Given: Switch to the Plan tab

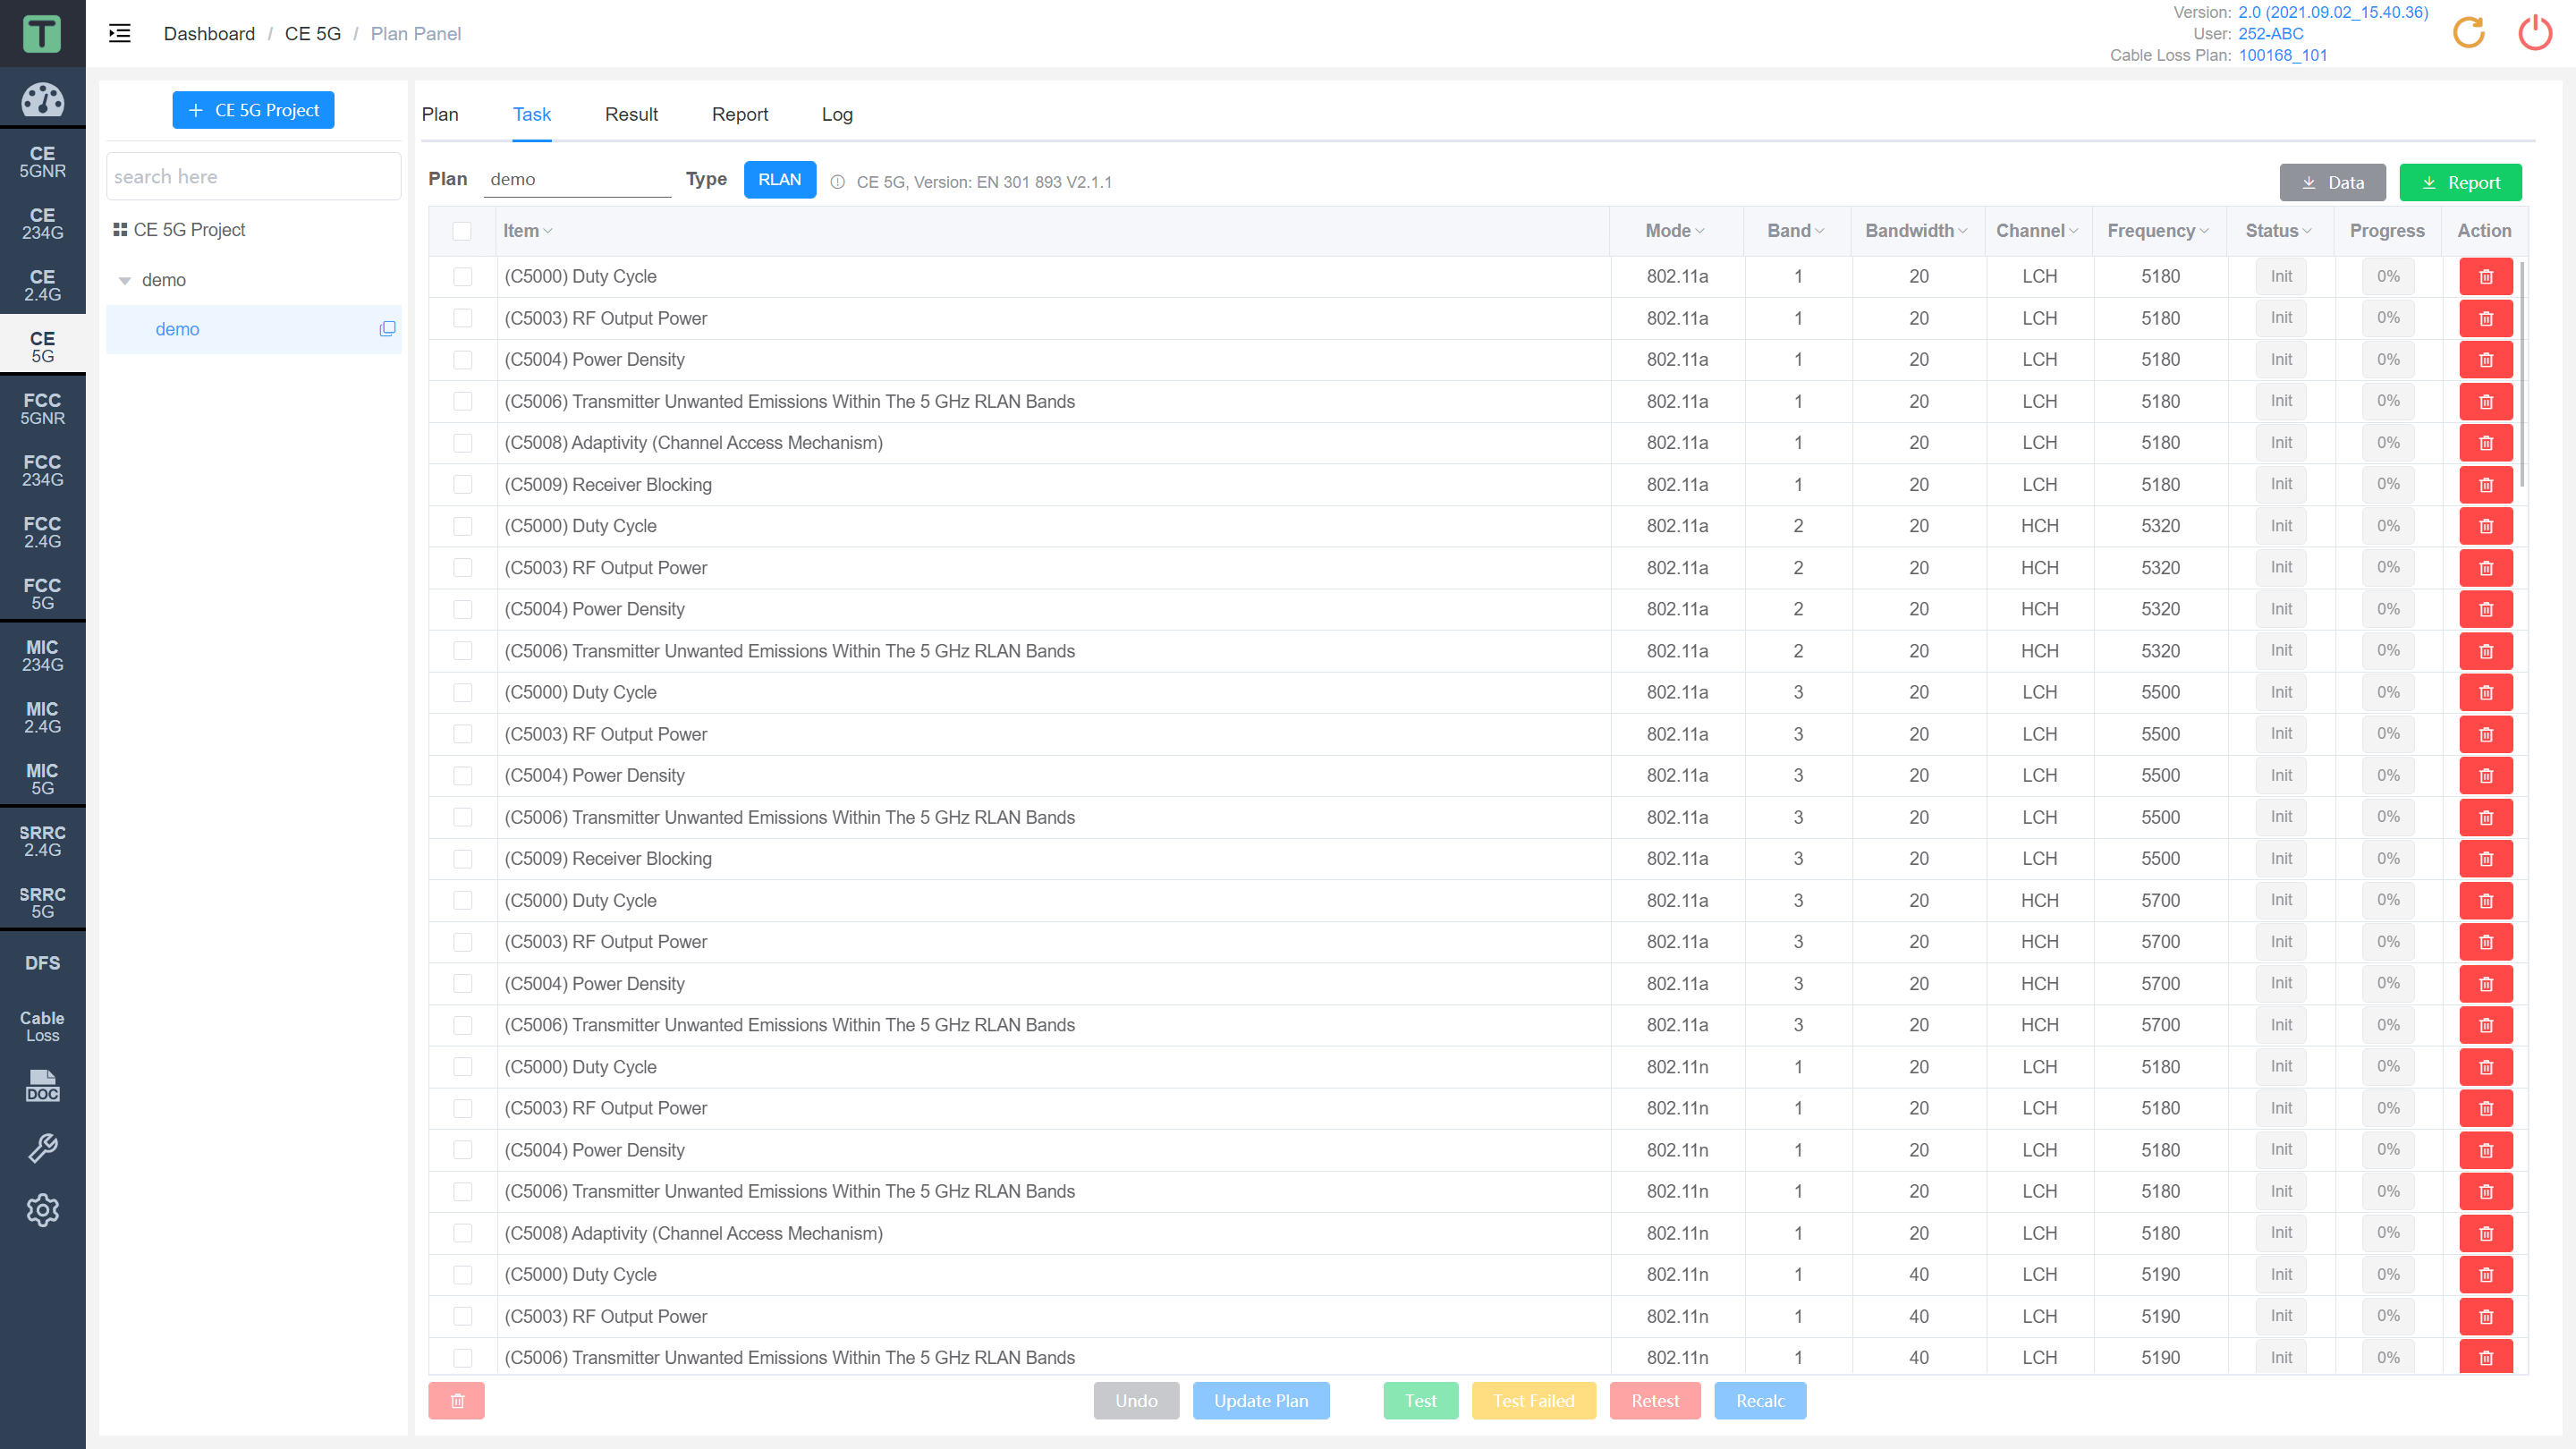Looking at the screenshot, I should click(440, 114).
